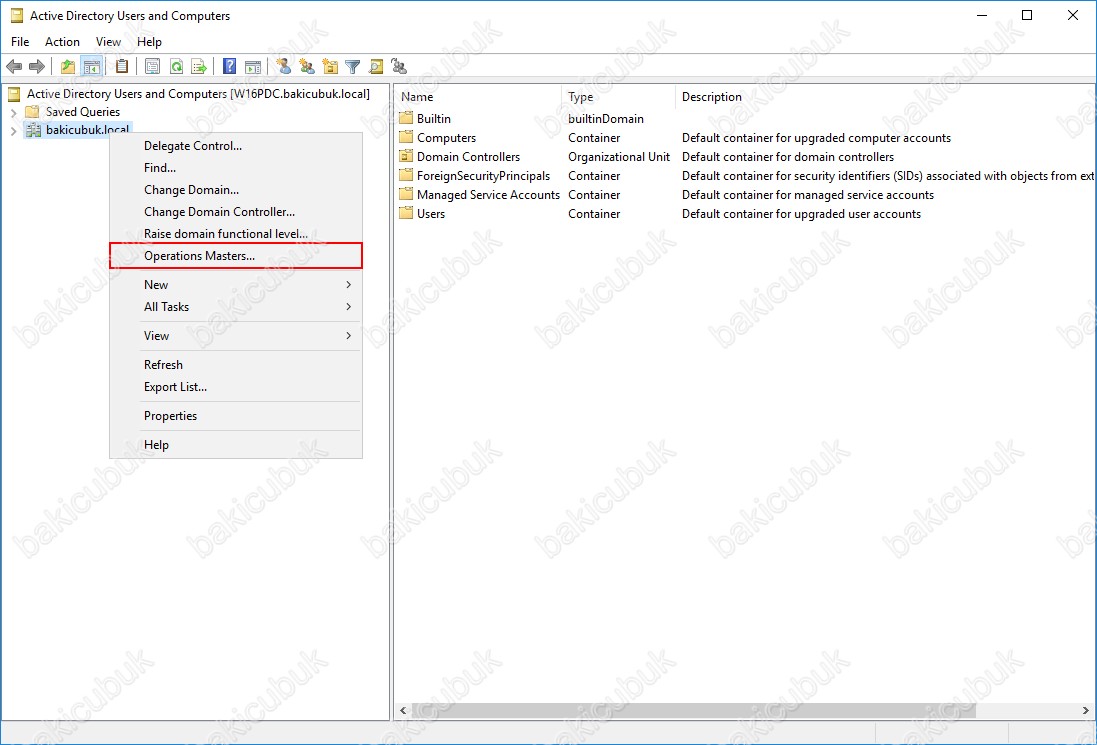Click the blue Help question mark icon
This screenshot has width=1097, height=745.
(x=229, y=66)
